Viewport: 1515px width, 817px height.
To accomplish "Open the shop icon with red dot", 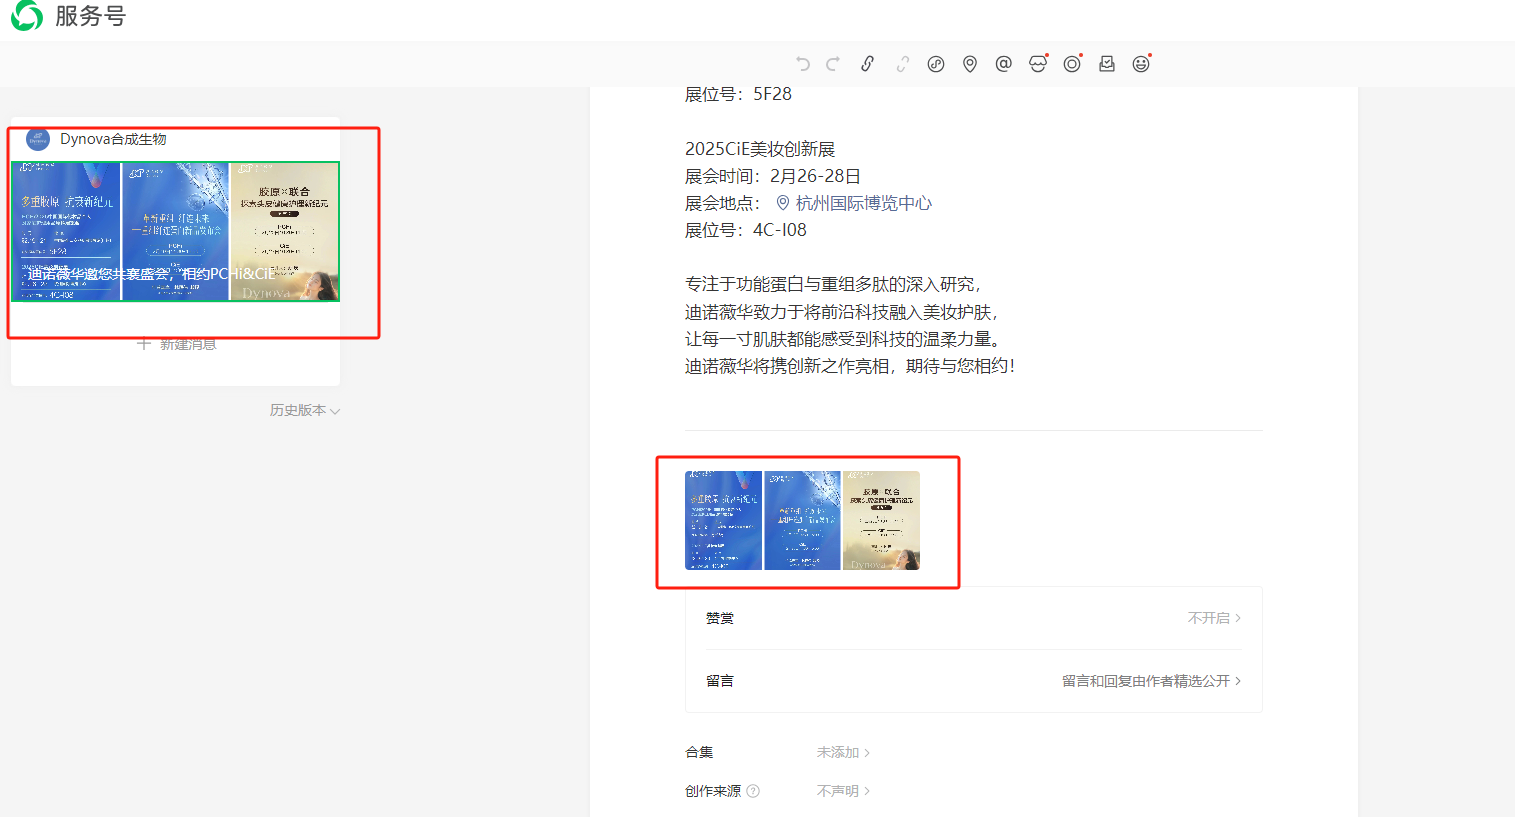I will click(x=1038, y=64).
